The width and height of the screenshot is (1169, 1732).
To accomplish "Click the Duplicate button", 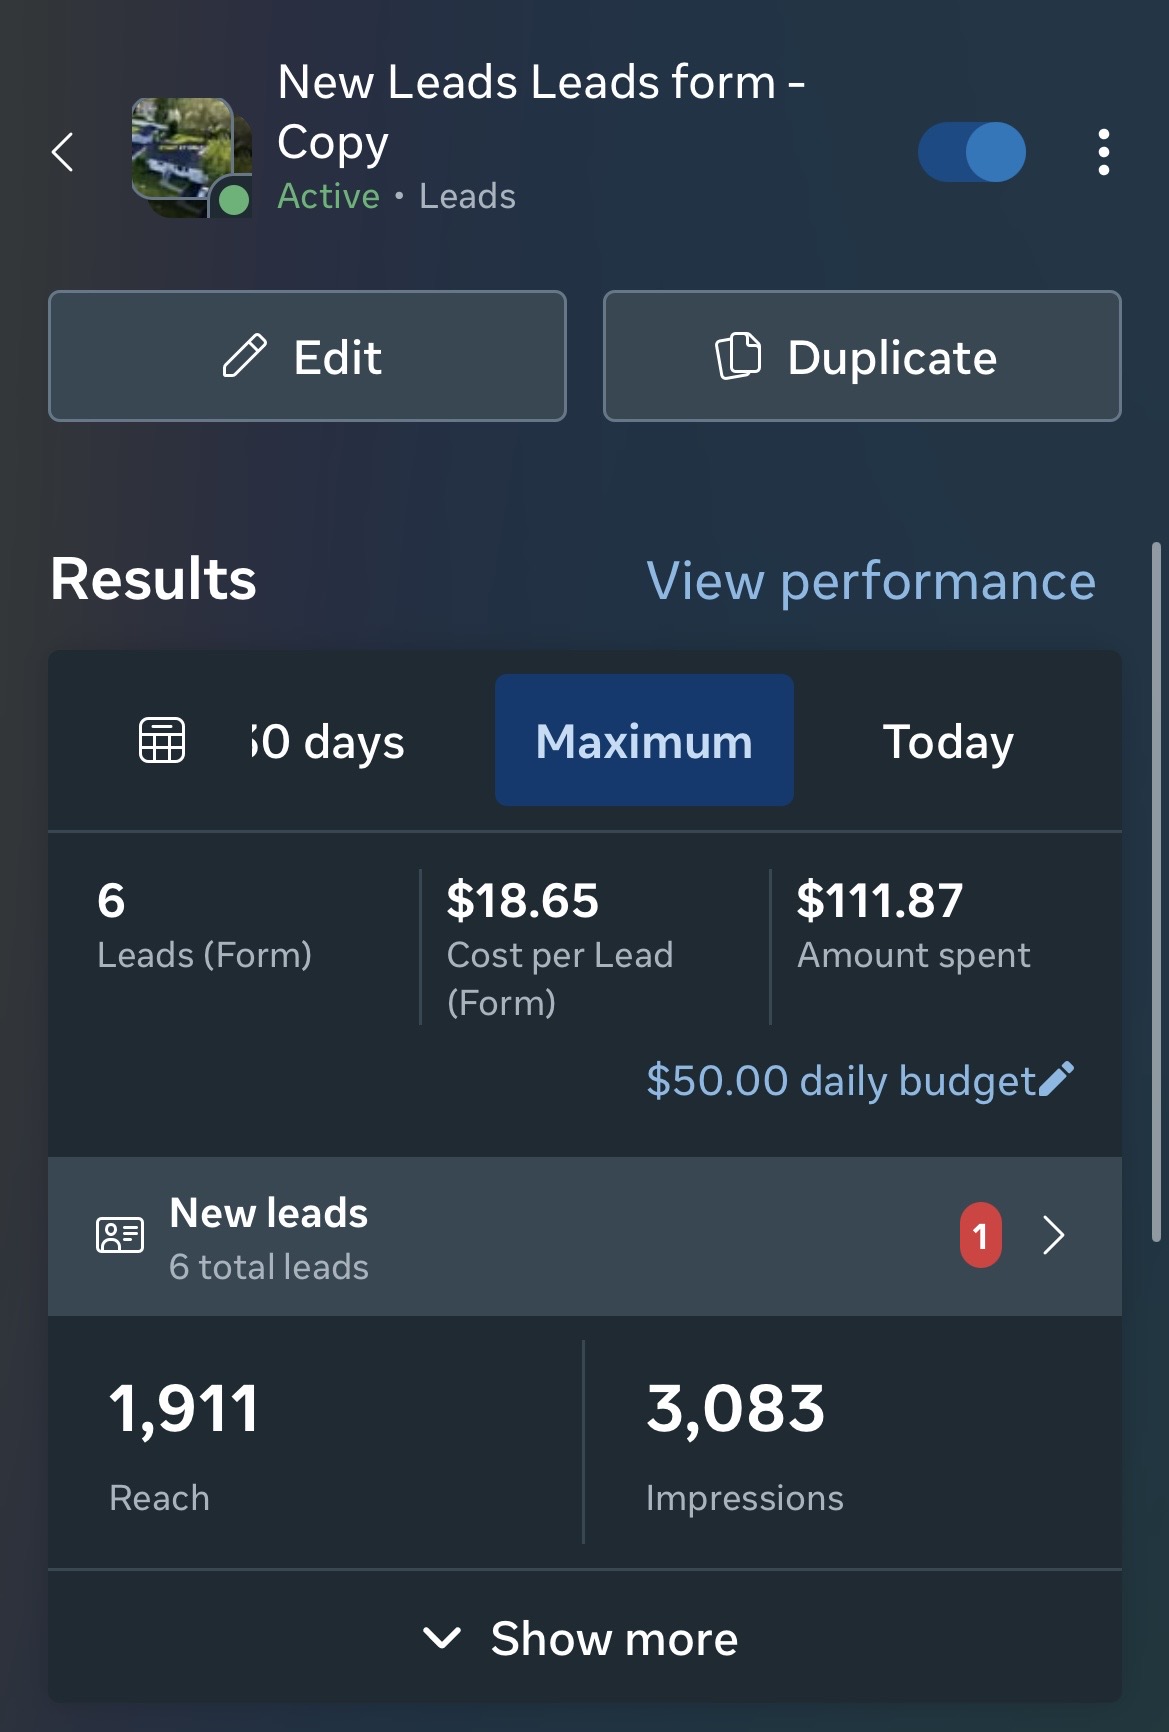I will tap(862, 356).
